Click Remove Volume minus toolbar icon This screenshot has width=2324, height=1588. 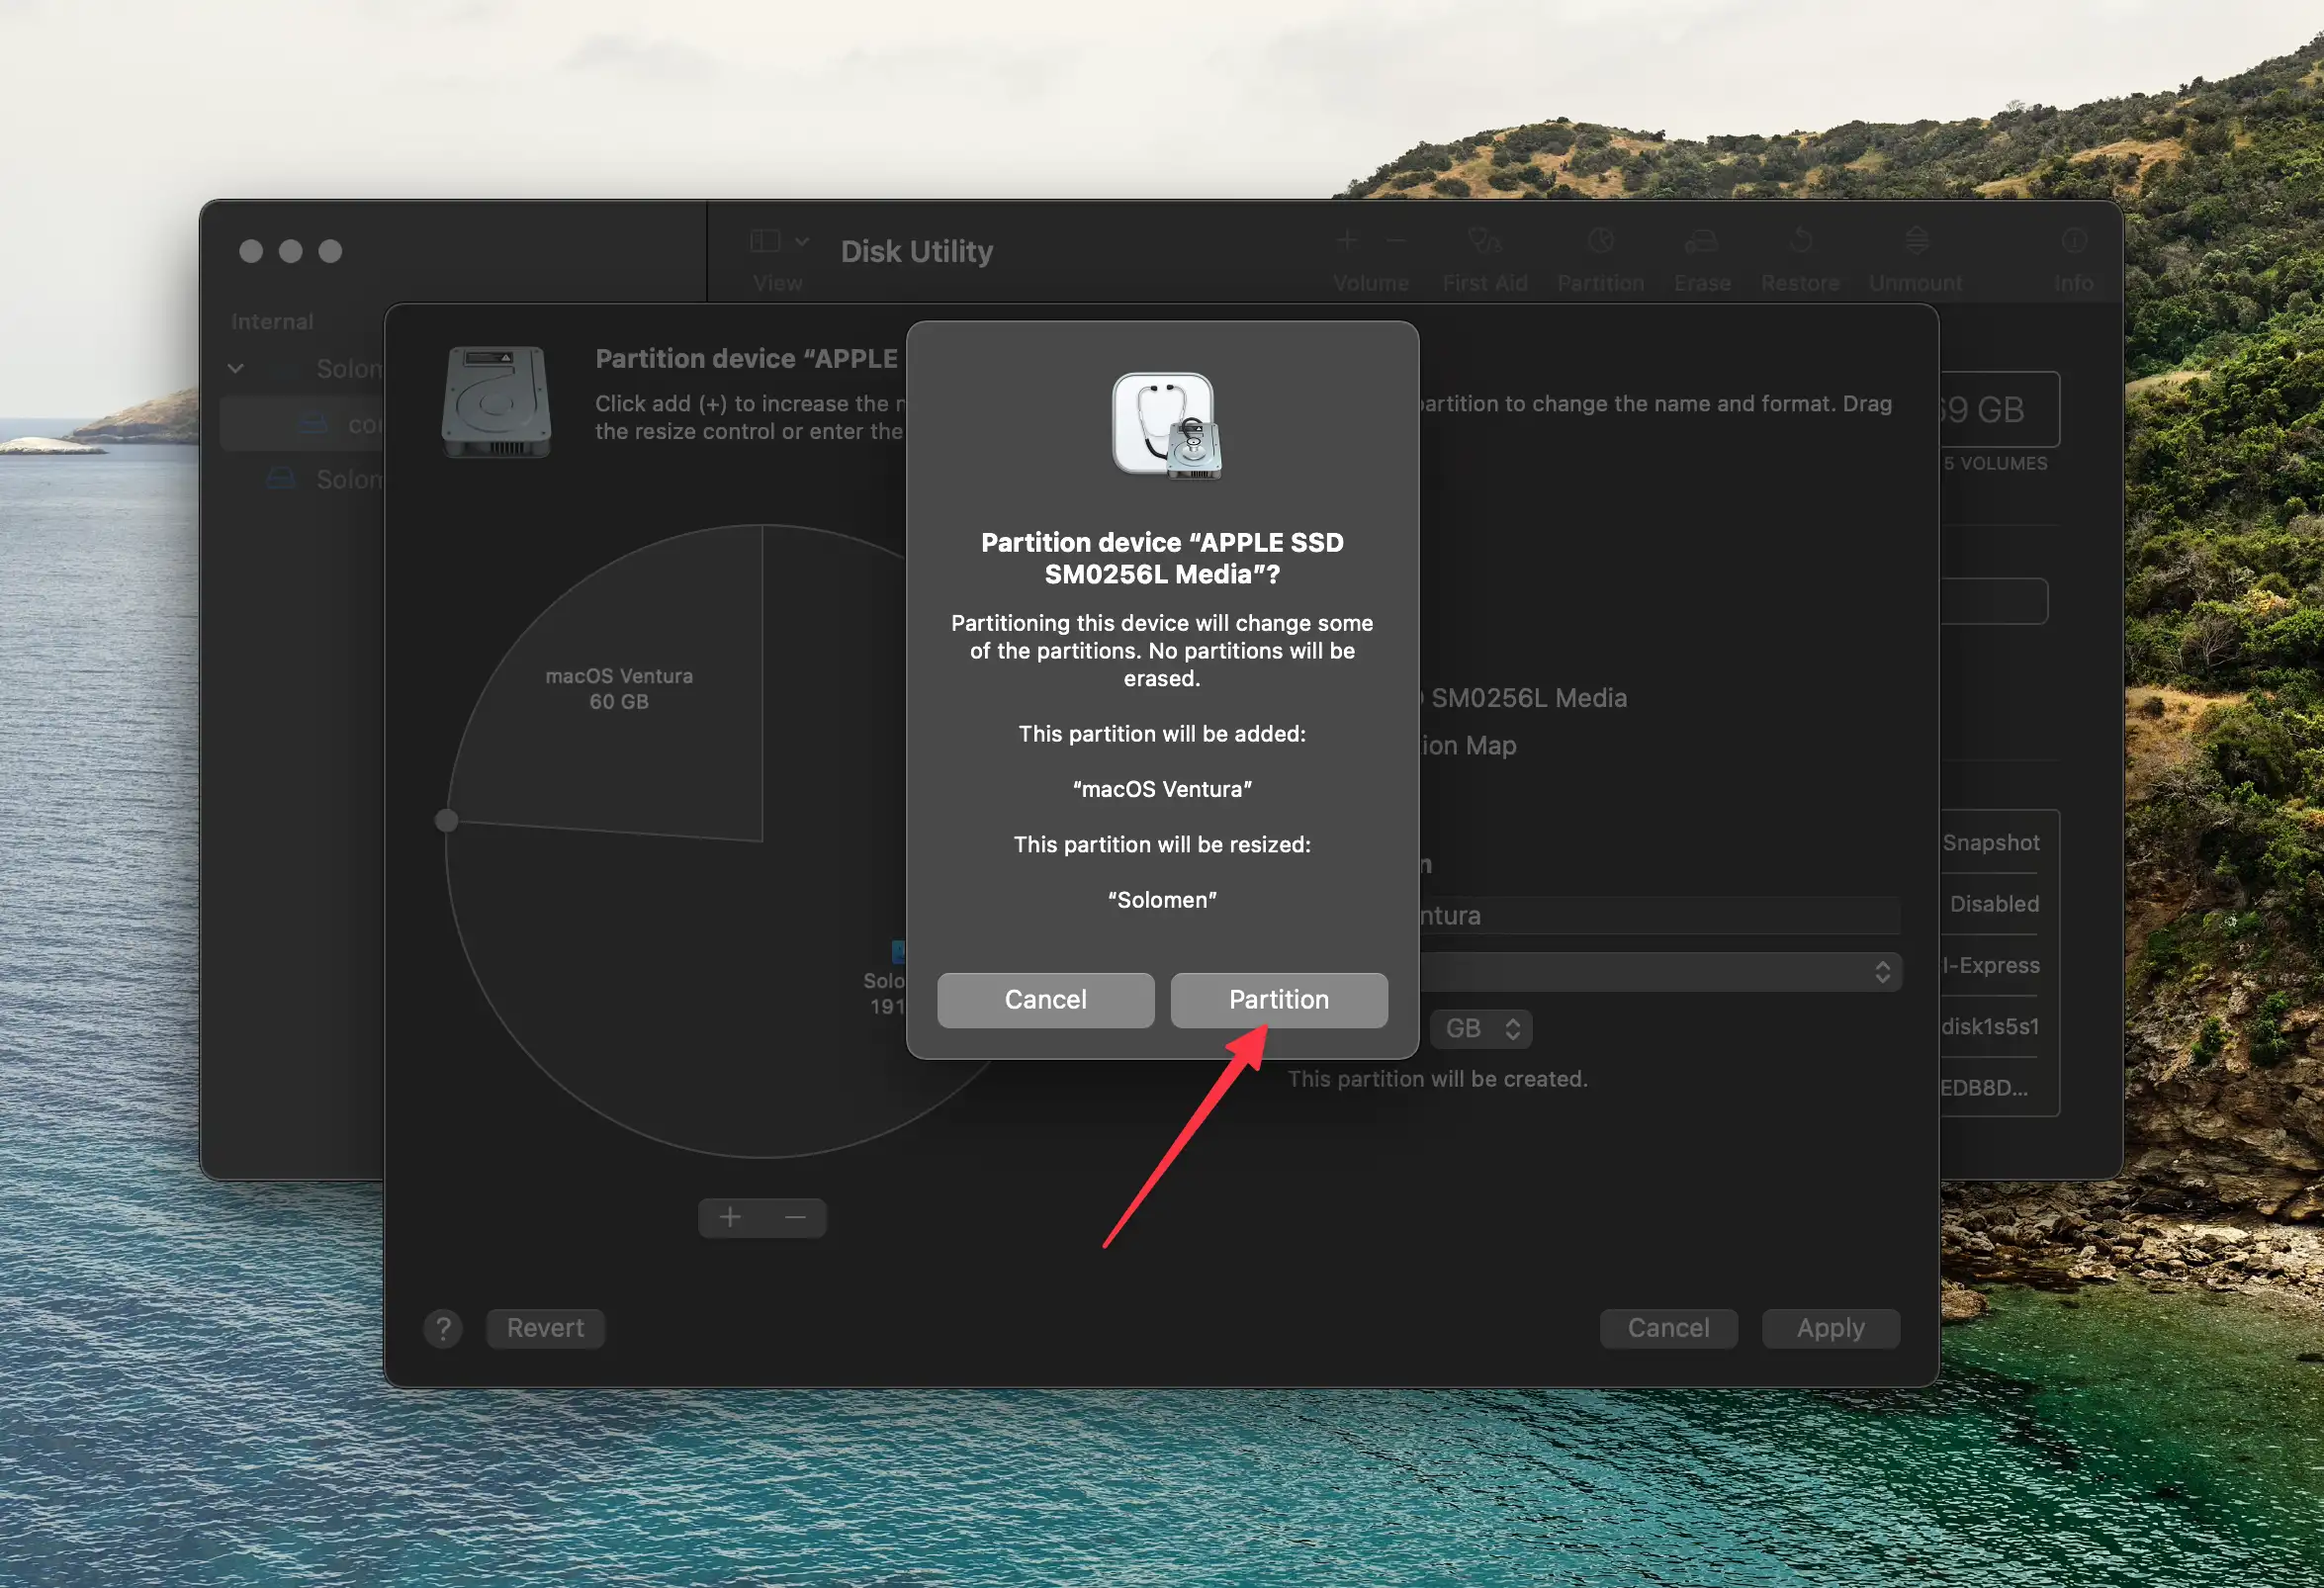coord(1396,240)
